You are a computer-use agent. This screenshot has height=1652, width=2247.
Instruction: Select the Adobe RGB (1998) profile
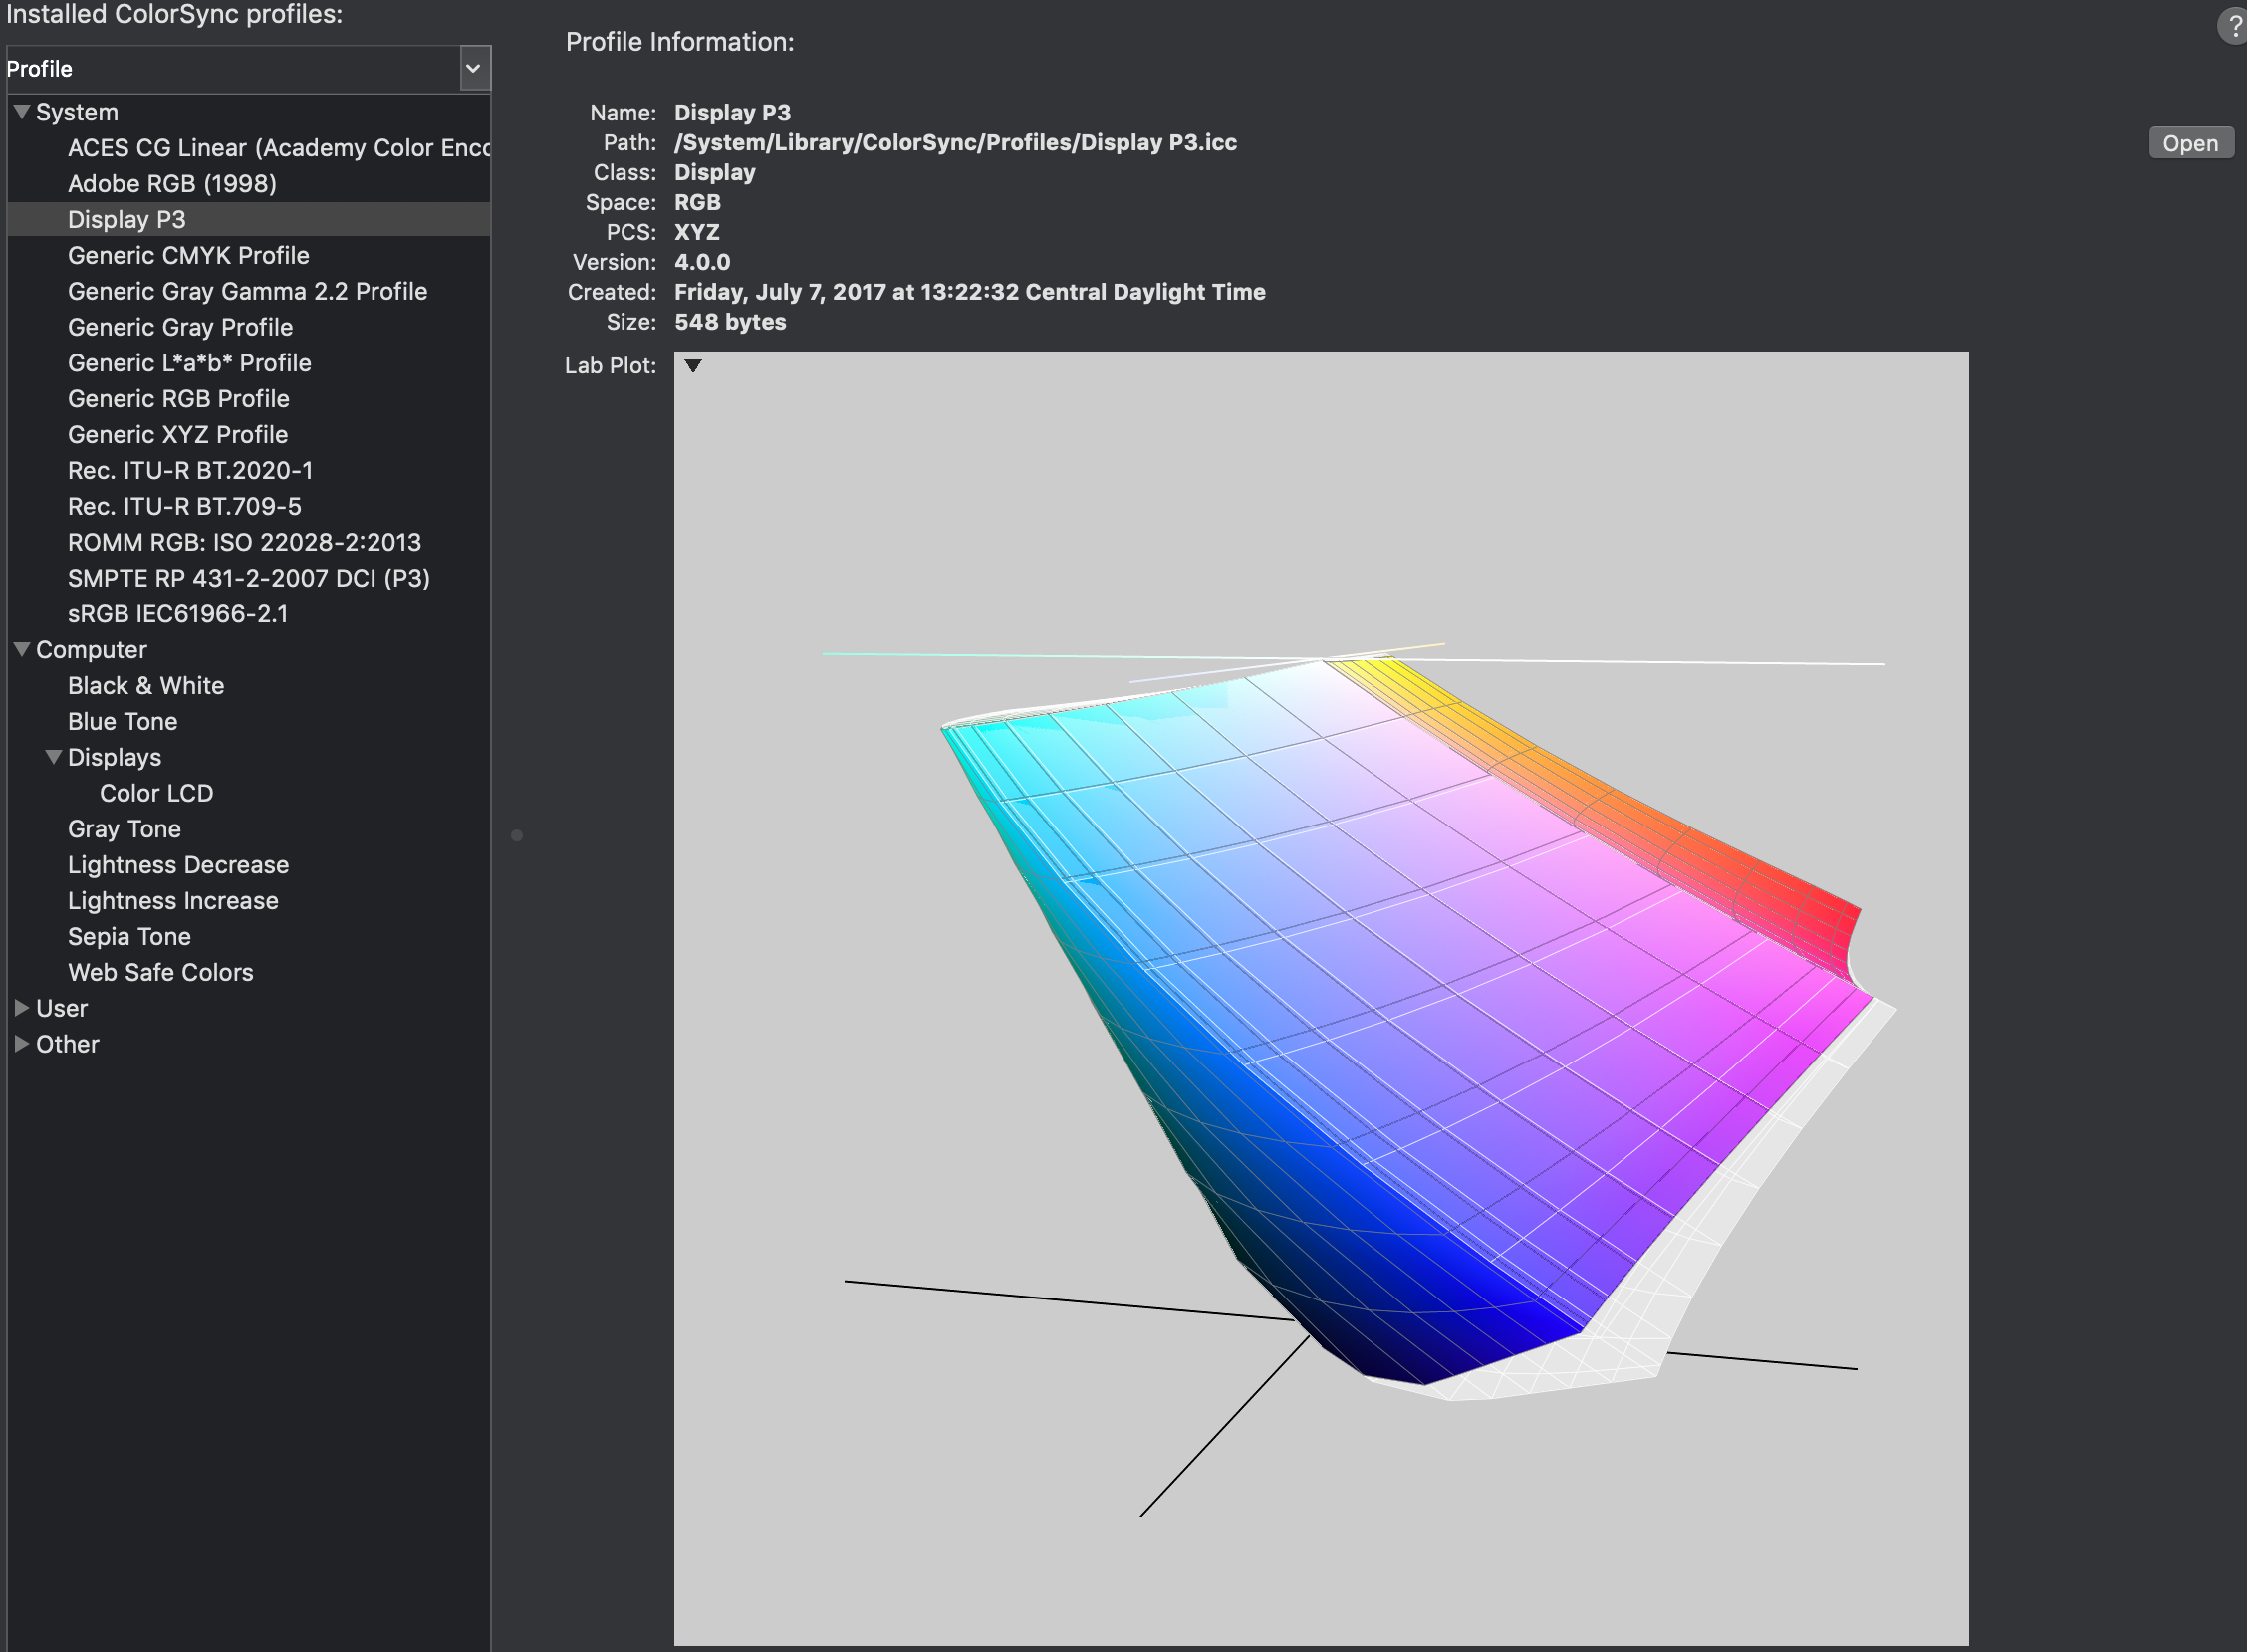coord(172,183)
